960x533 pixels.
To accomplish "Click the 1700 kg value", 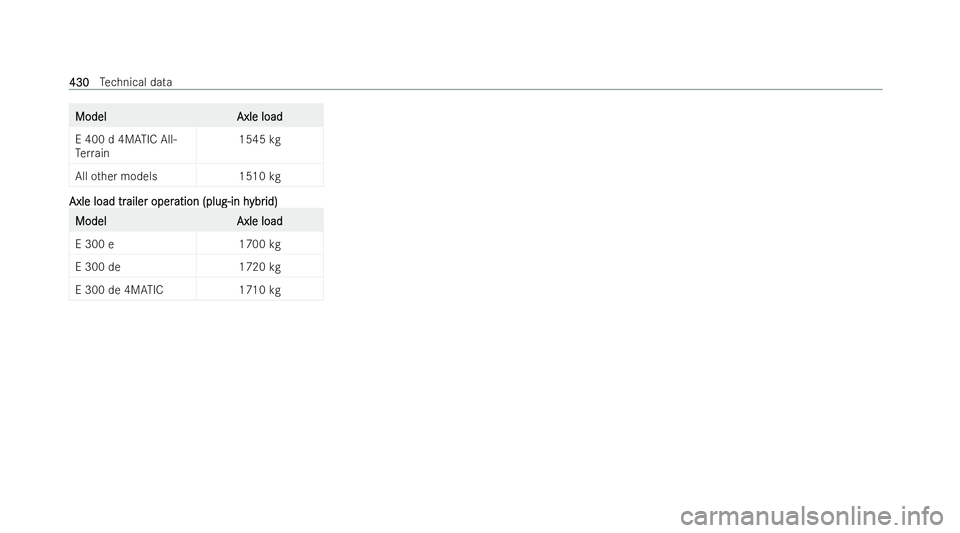I will (x=260, y=244).
